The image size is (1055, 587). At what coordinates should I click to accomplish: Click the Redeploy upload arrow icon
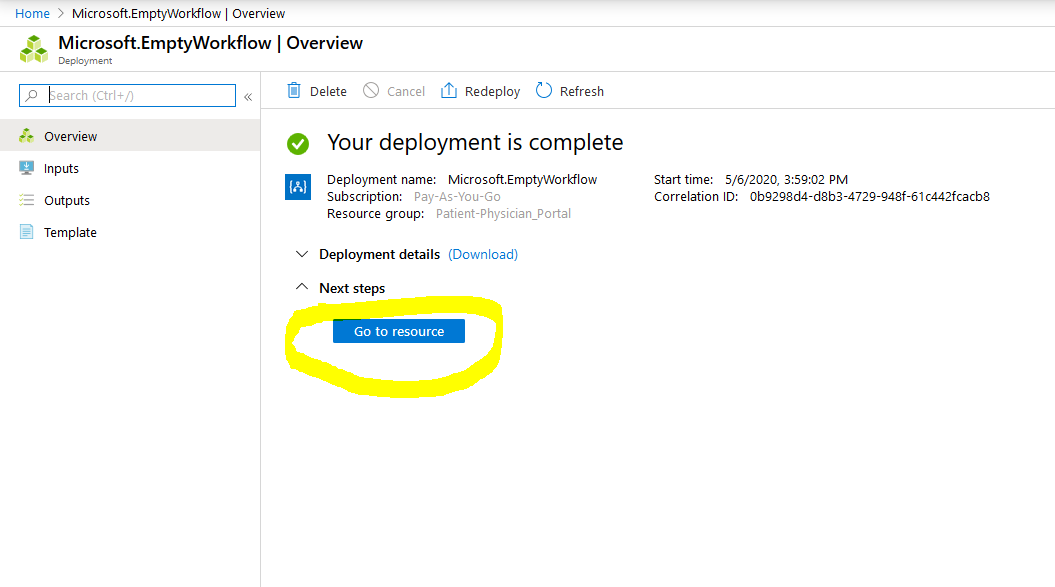(x=449, y=91)
